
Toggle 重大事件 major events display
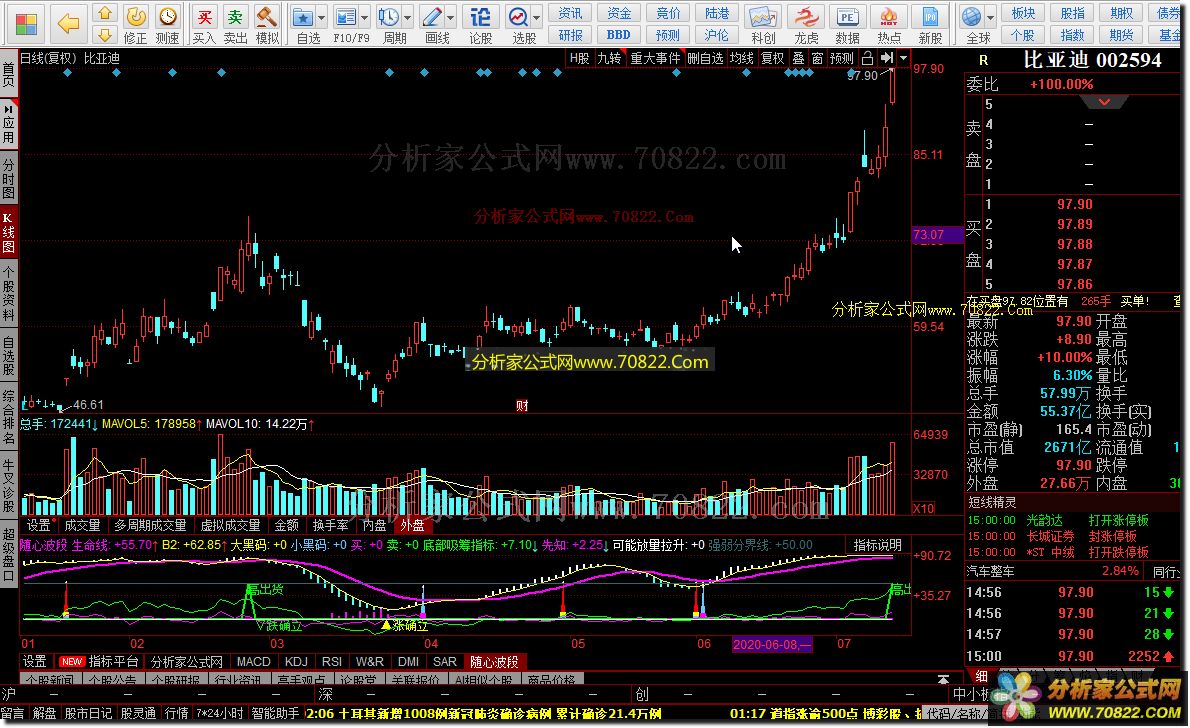point(655,58)
